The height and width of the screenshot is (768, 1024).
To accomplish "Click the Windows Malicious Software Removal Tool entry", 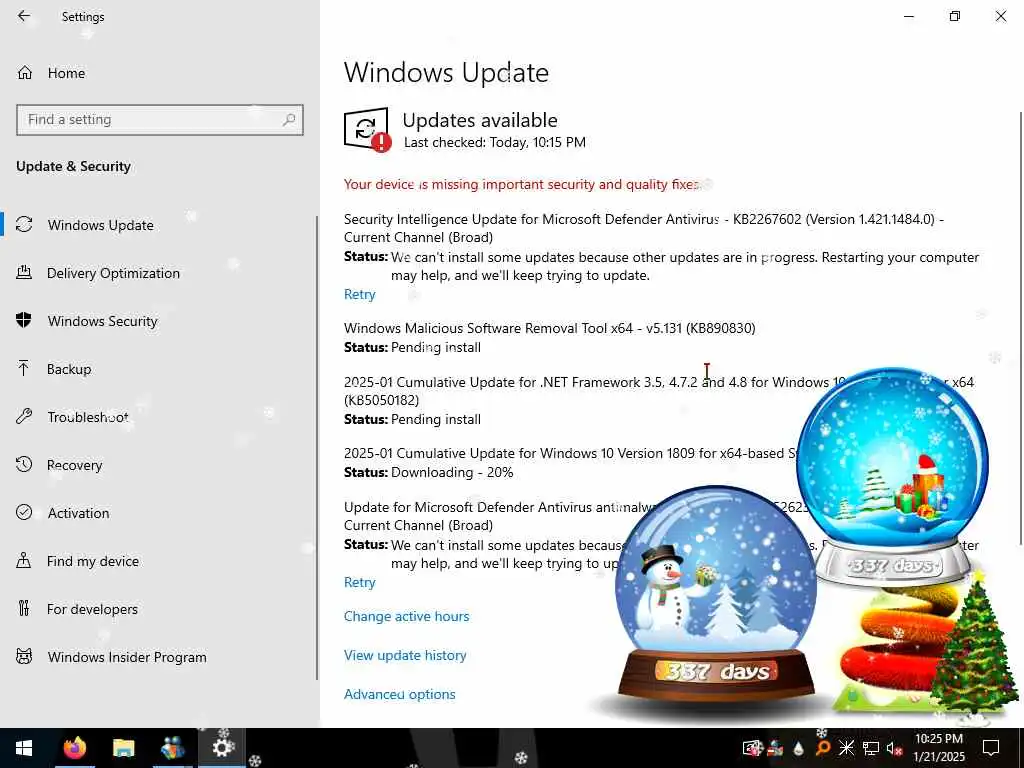I will click(x=549, y=328).
